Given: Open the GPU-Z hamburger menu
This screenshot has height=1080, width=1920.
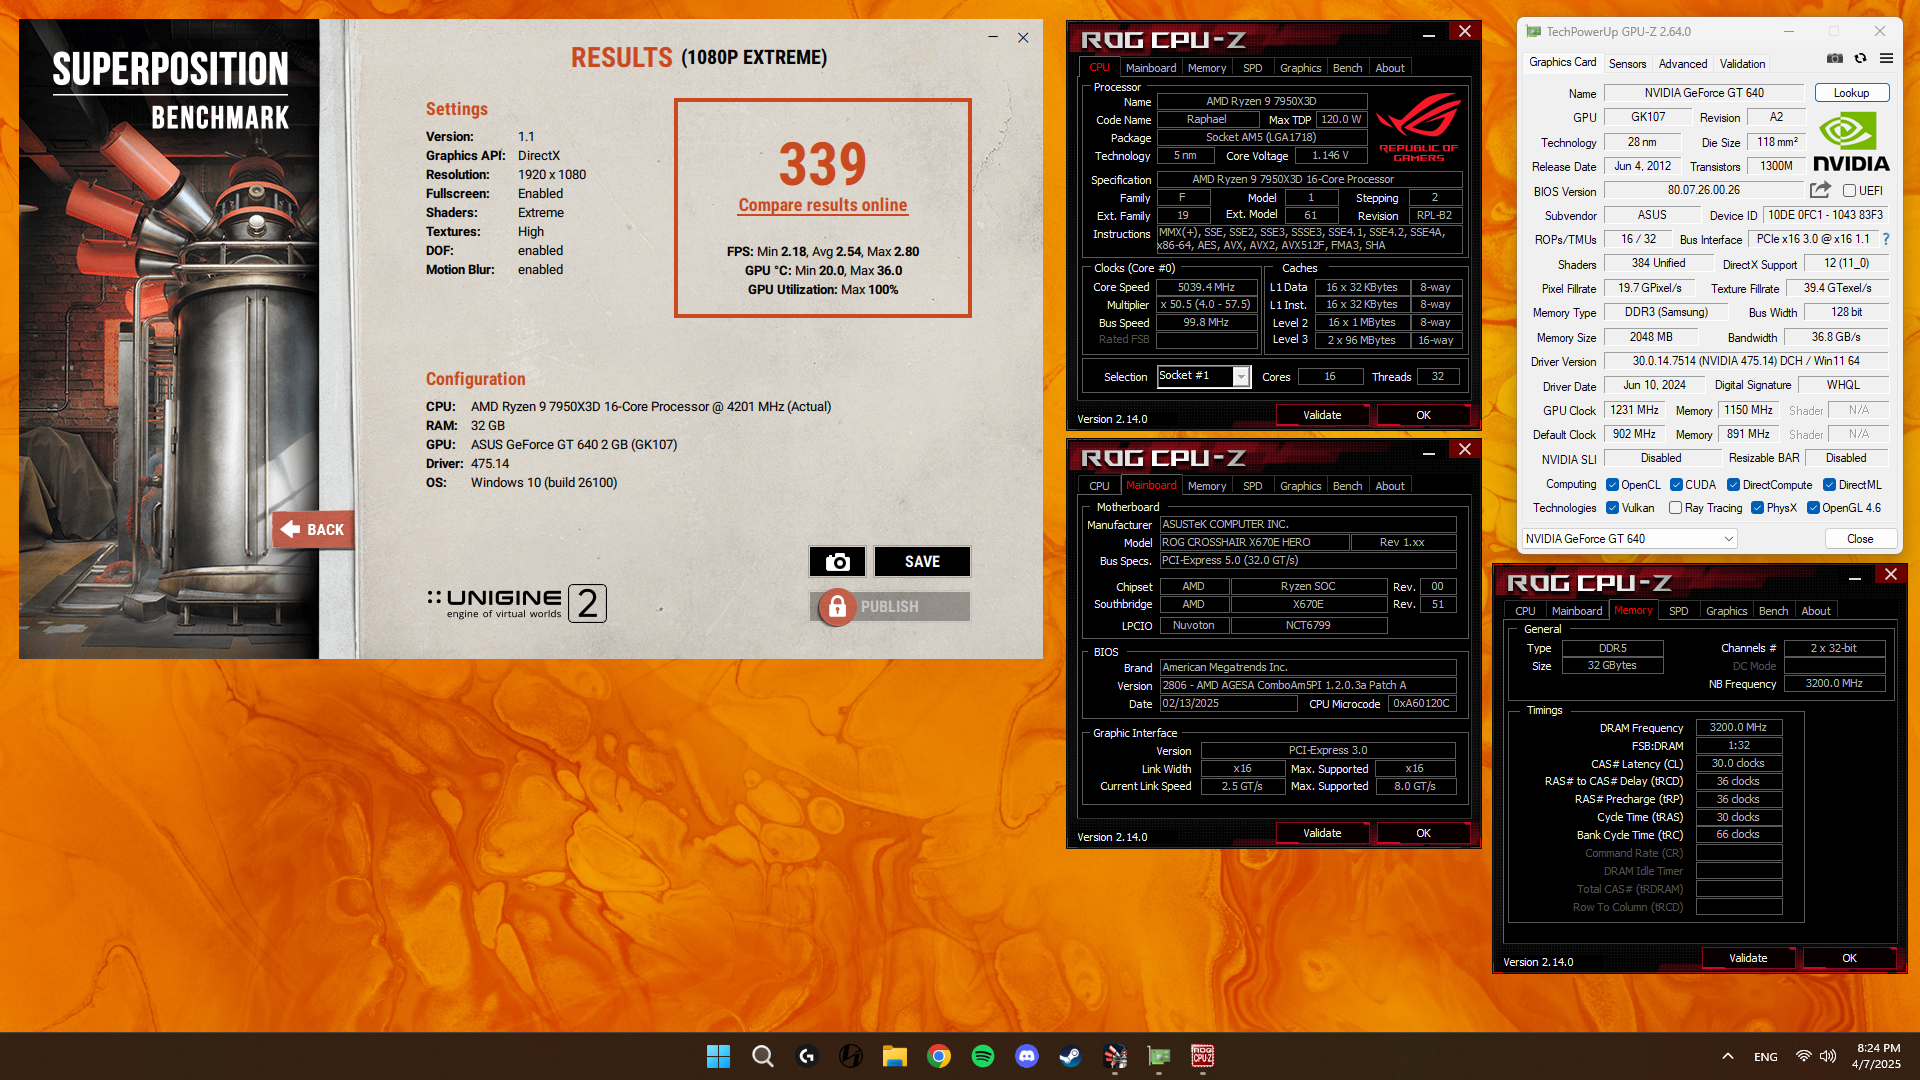Looking at the screenshot, I should [1887, 59].
